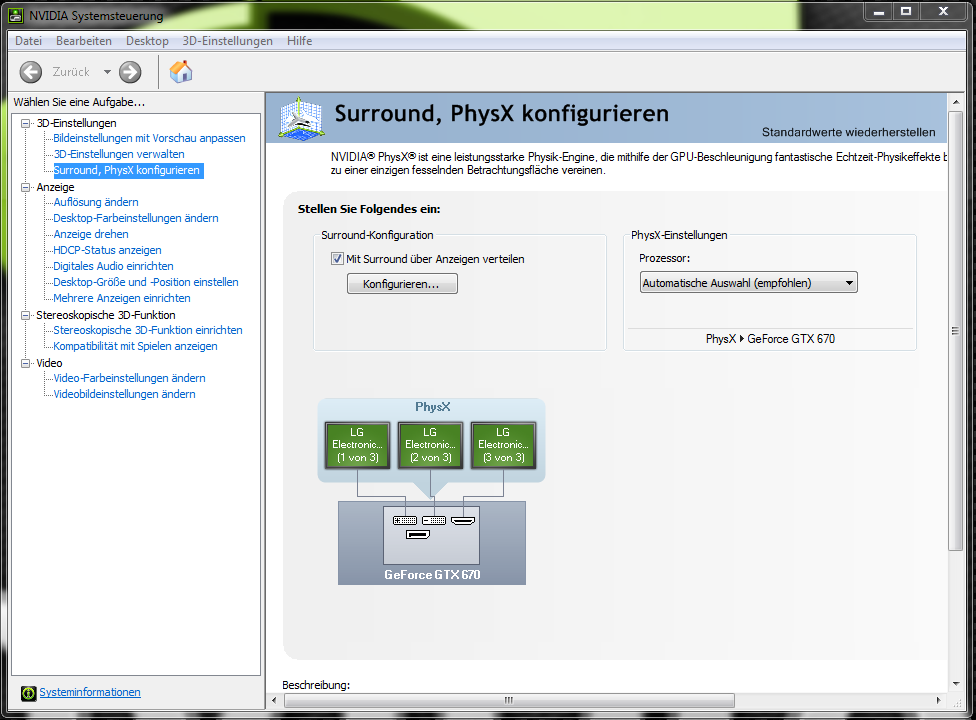Collapse the 3D-Einstellungen tree node
Image resolution: width=976 pixels, height=720 pixels.
click(26, 123)
